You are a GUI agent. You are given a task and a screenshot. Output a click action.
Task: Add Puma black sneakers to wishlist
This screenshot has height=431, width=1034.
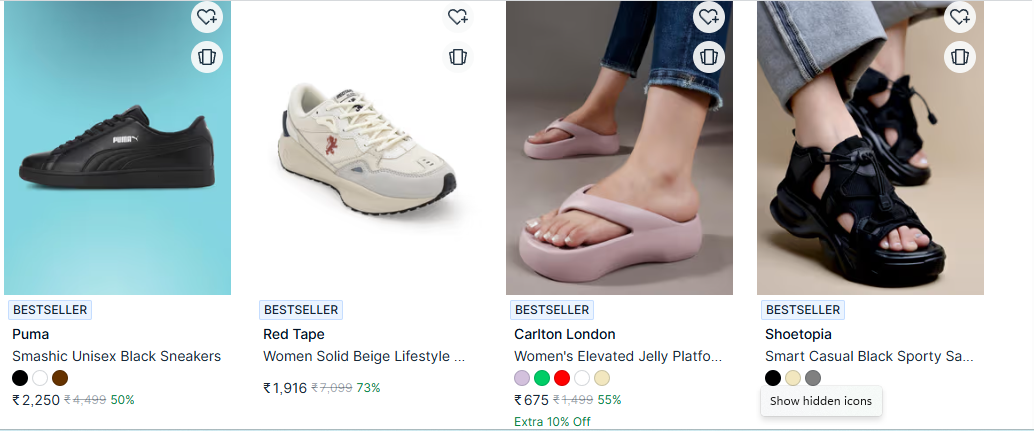point(207,17)
